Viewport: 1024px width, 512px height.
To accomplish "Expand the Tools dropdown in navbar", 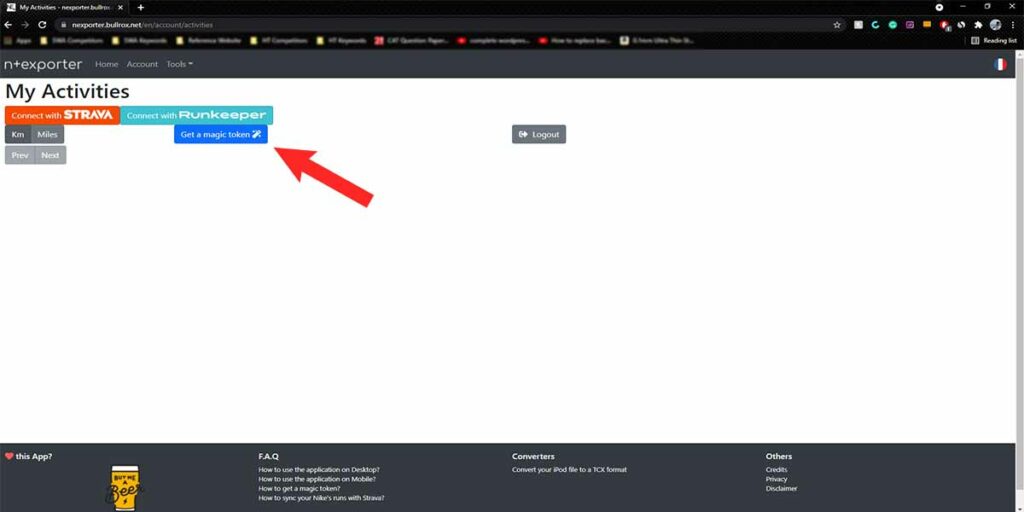I will (x=179, y=64).
